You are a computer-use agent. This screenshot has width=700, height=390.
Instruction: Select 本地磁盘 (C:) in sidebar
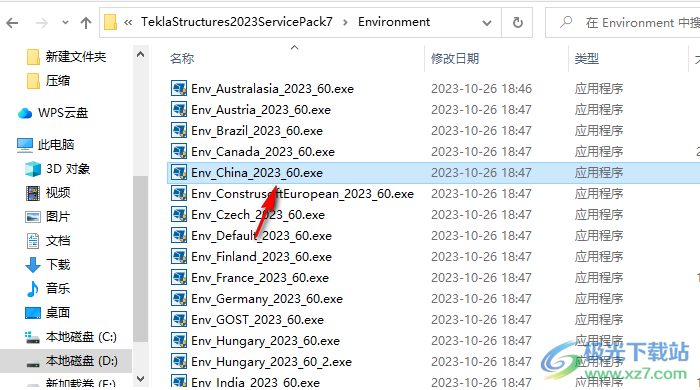click(71, 337)
